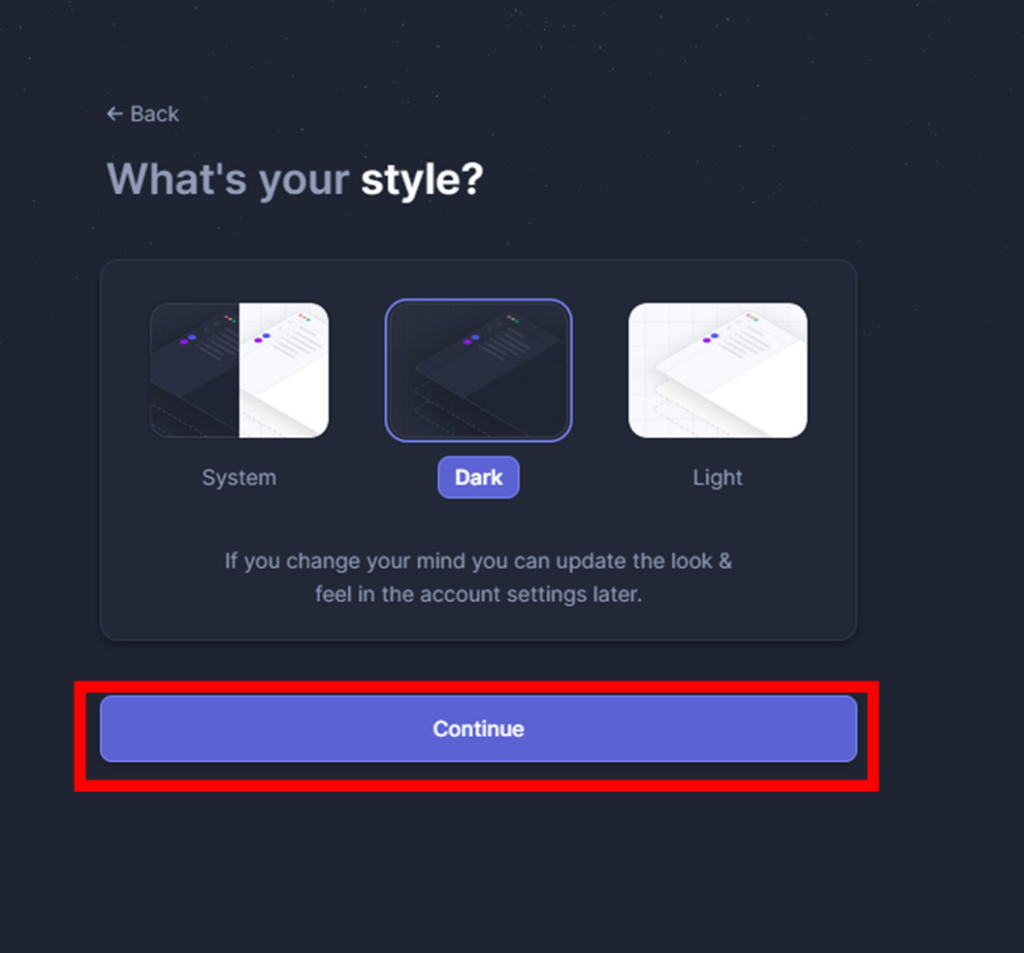Click the "What's your style?" heading

[x=295, y=179]
